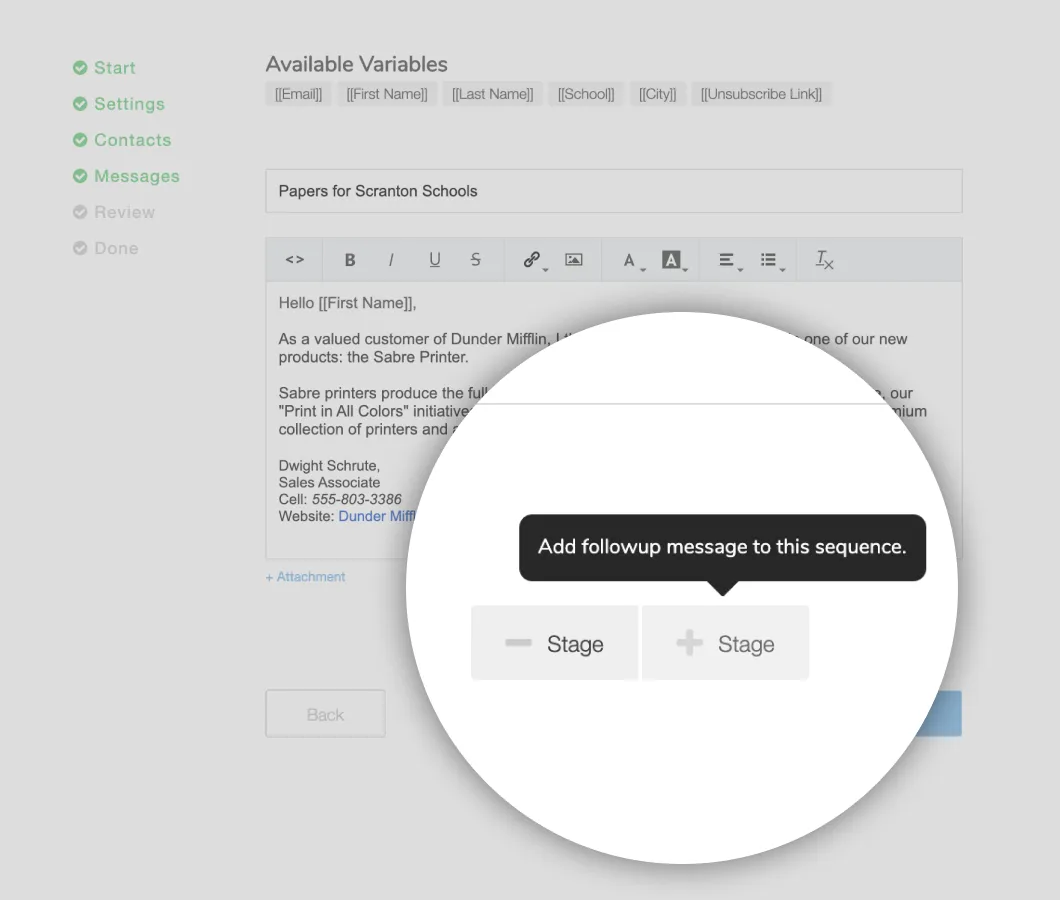This screenshot has height=900, width=1060.
Task: Add a followup with plus Stage
Action: point(725,643)
